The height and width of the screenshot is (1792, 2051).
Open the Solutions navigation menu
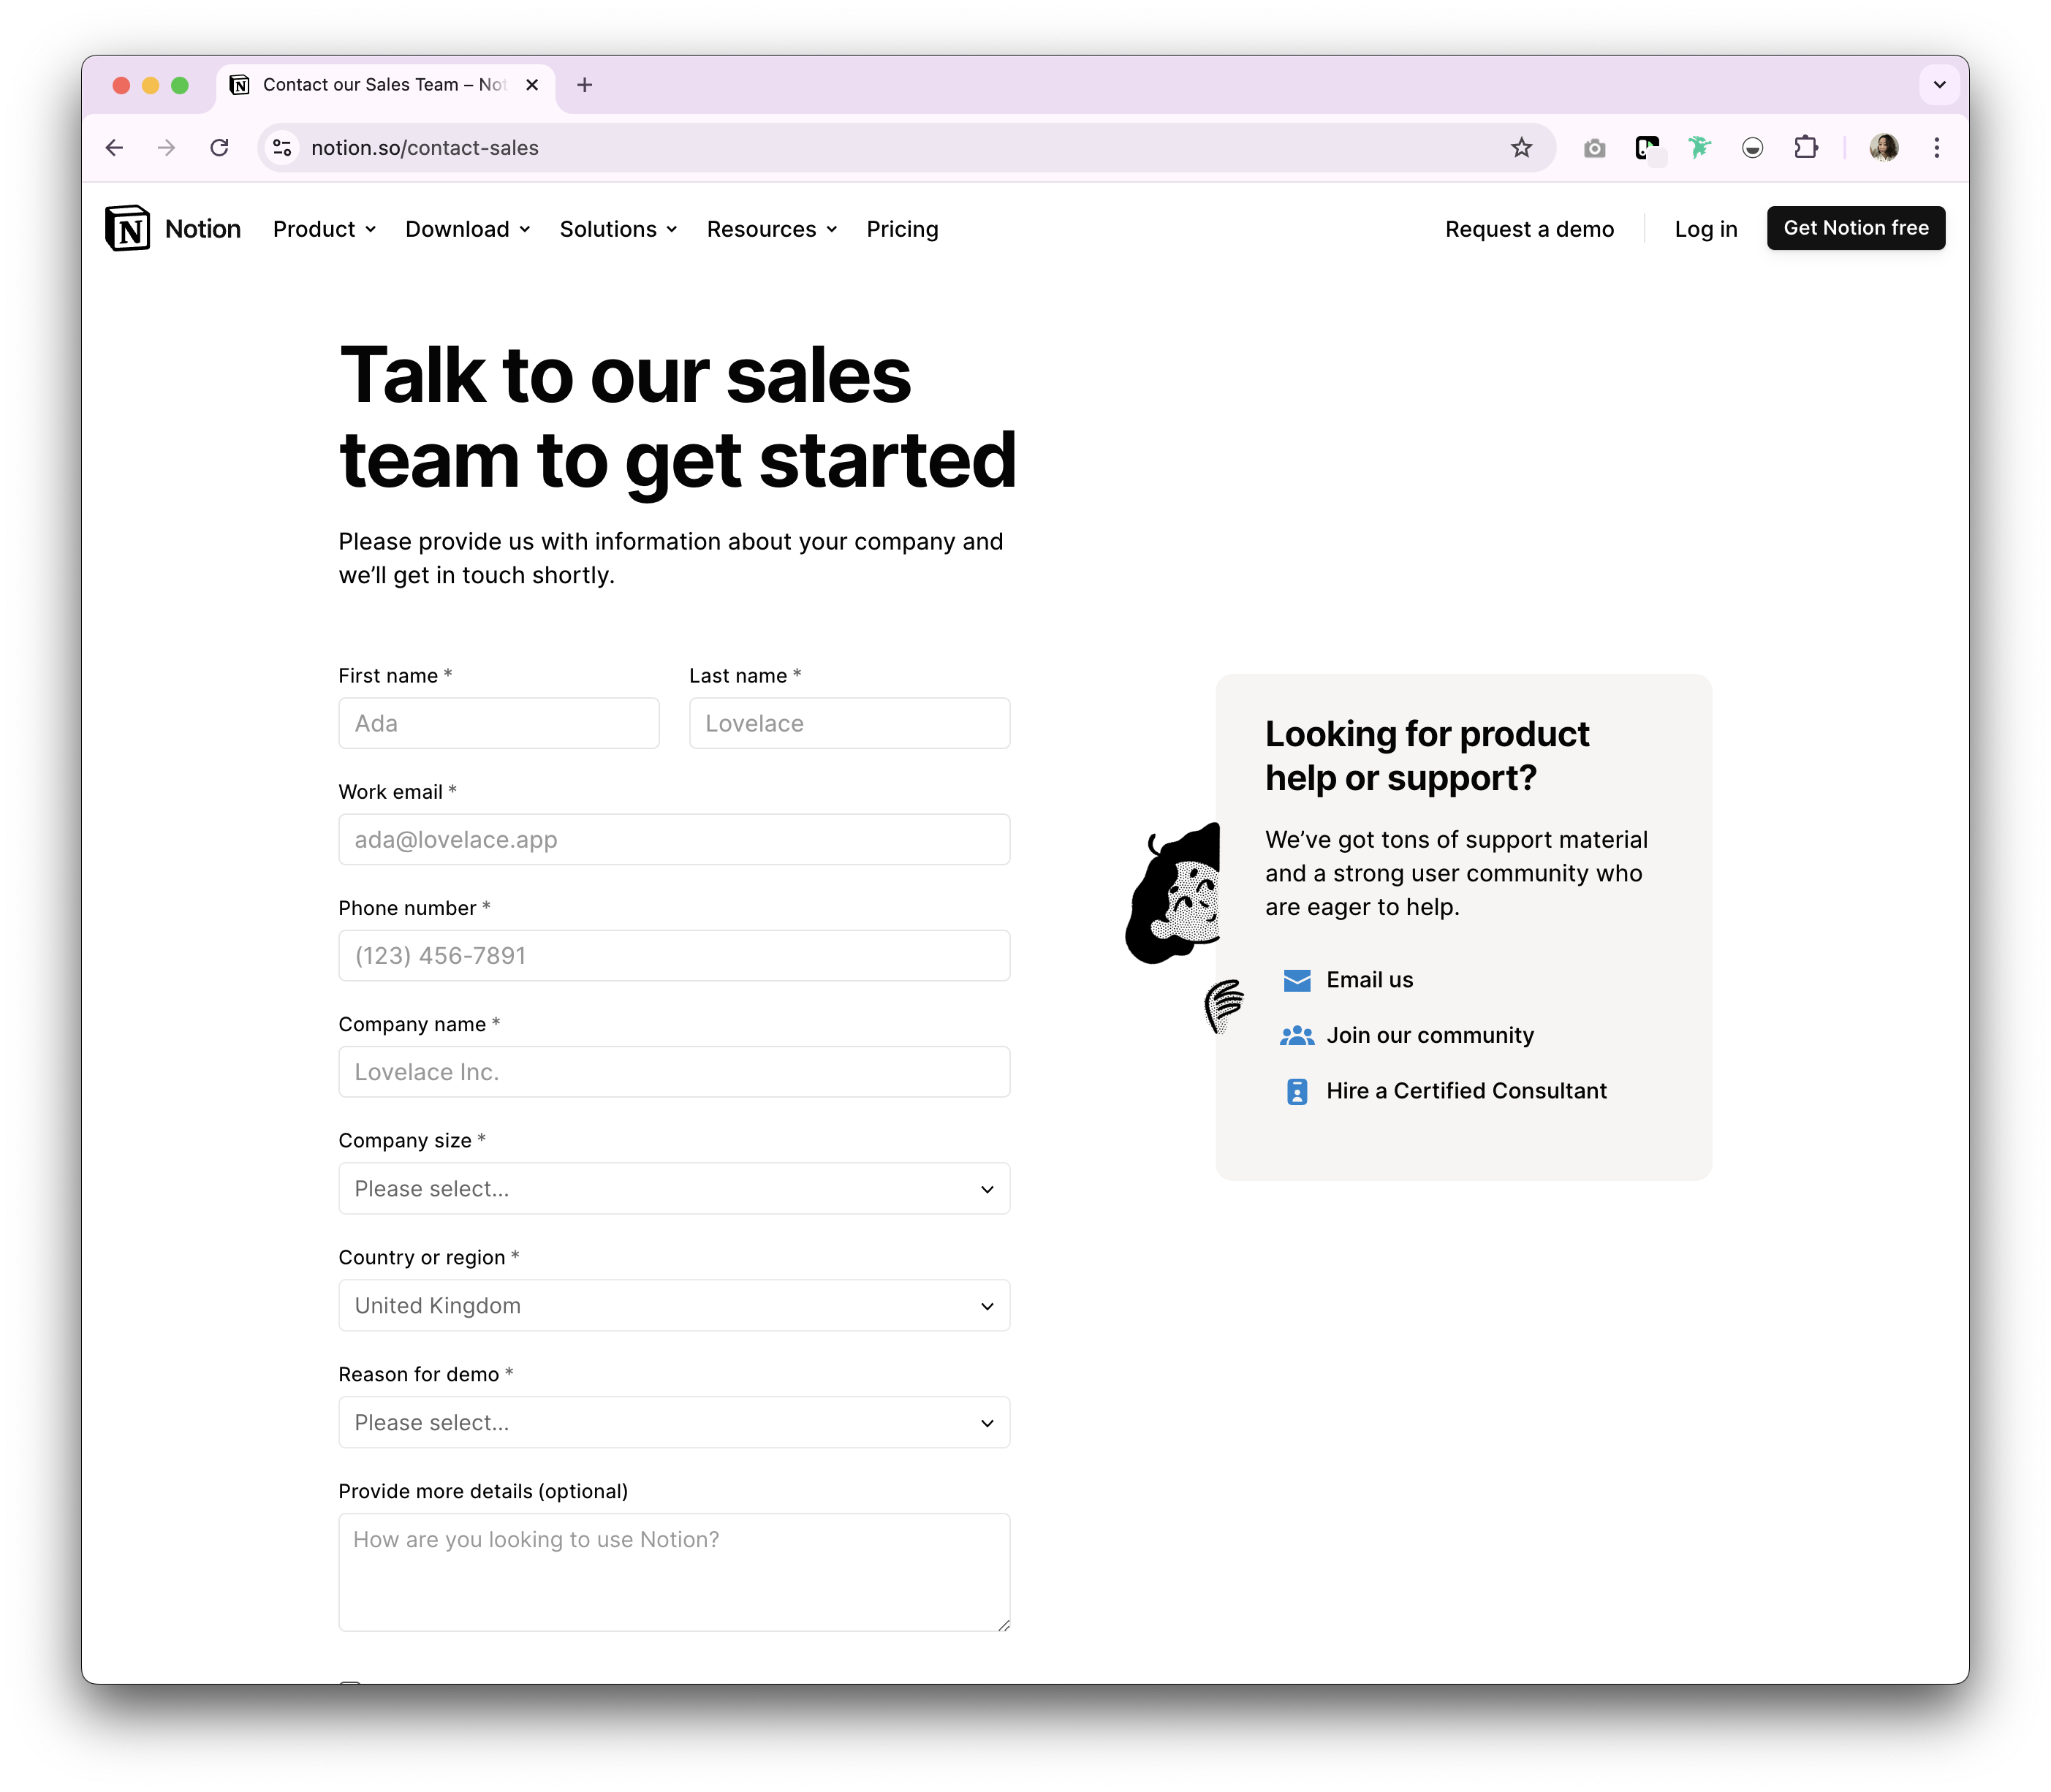[618, 229]
